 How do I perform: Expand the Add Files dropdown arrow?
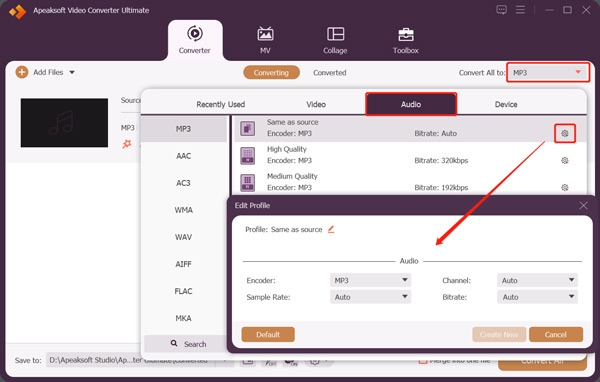click(x=72, y=72)
